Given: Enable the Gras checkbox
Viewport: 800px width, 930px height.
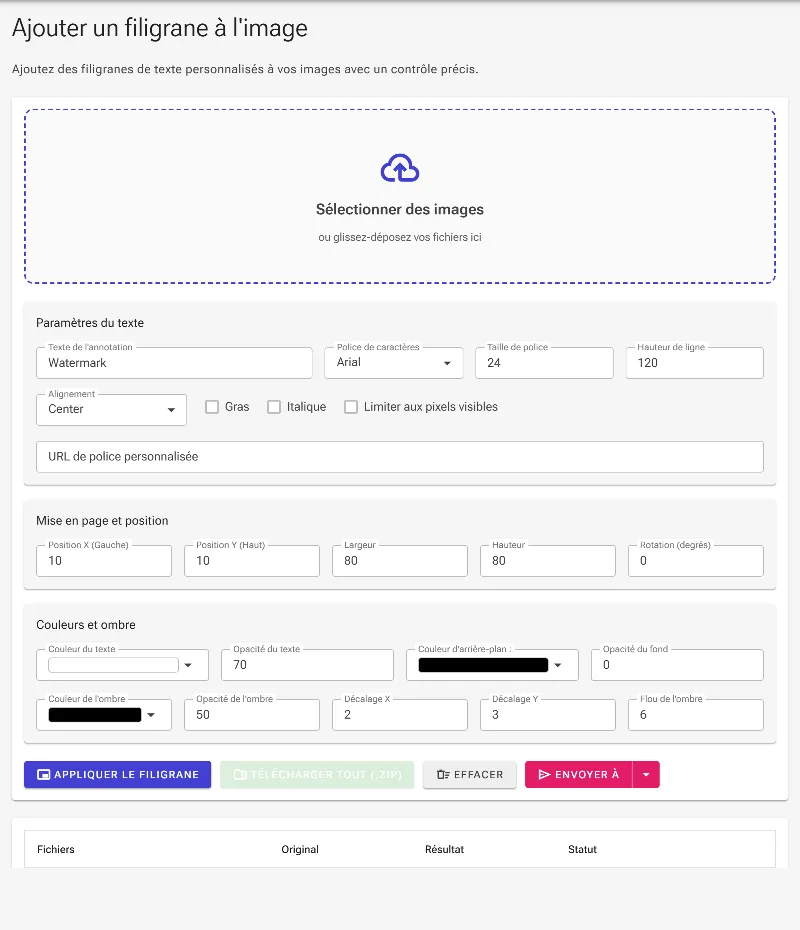Looking at the screenshot, I should pos(212,407).
